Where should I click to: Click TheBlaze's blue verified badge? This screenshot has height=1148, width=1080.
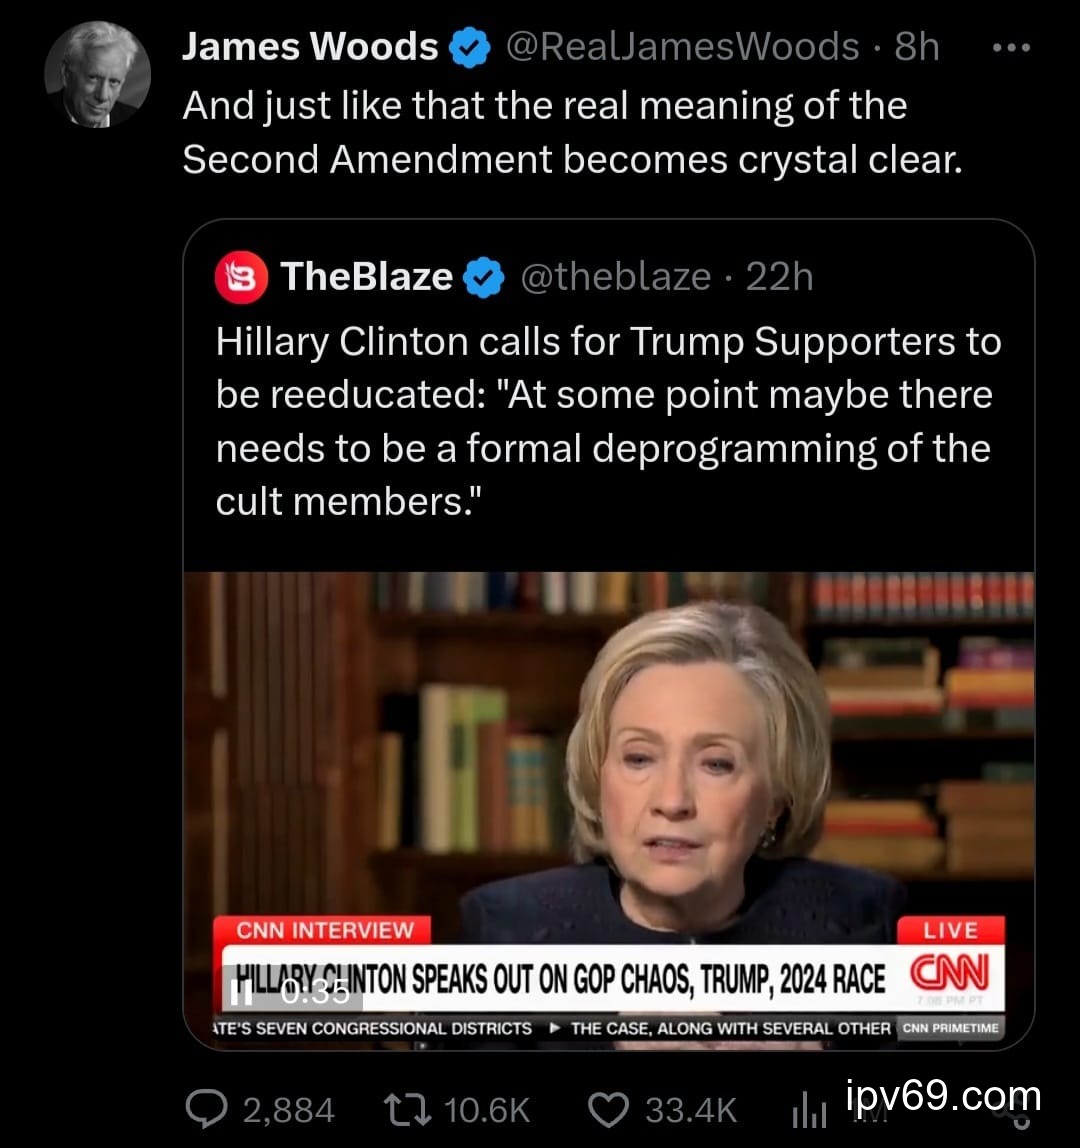click(486, 278)
